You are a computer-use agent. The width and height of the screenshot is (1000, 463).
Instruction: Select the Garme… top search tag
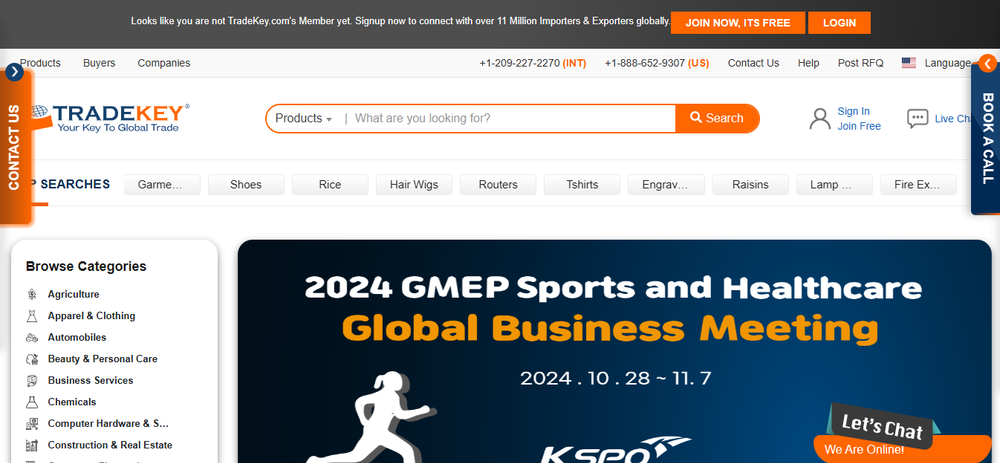point(162,185)
